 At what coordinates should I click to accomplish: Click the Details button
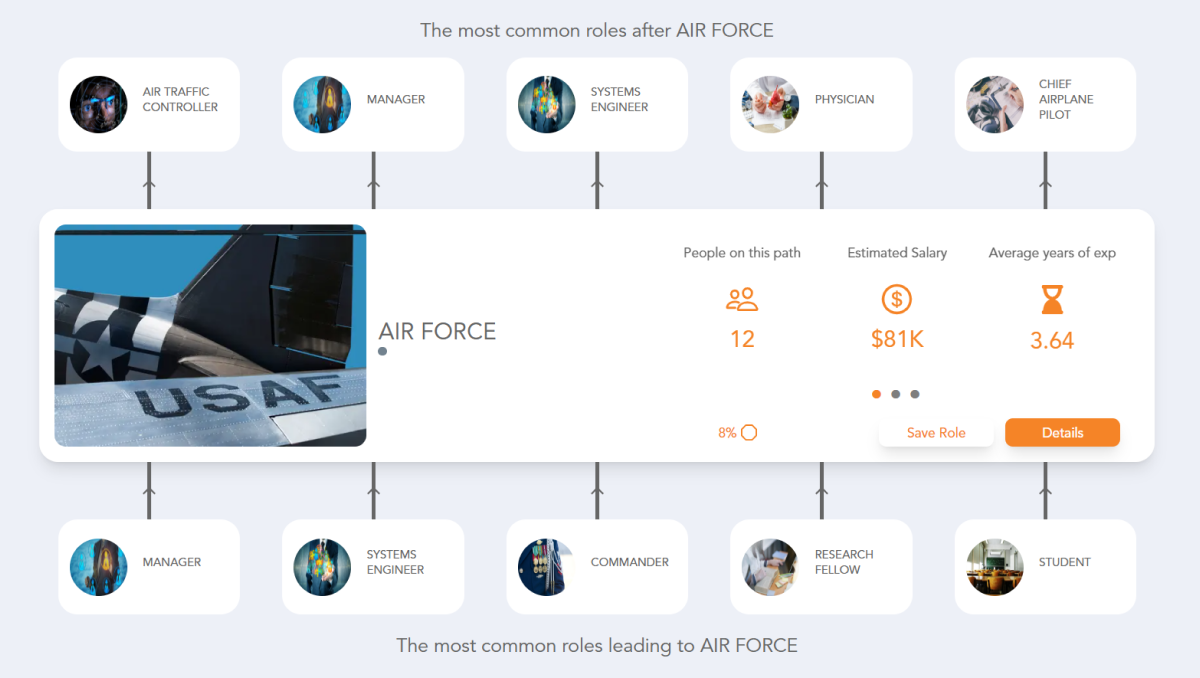pos(1062,432)
